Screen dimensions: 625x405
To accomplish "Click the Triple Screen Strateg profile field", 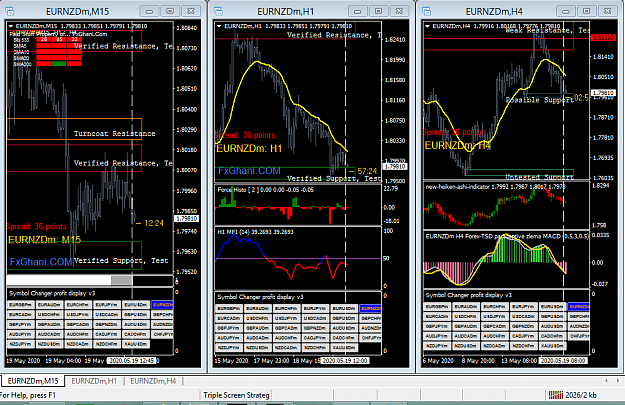I will click(236, 395).
